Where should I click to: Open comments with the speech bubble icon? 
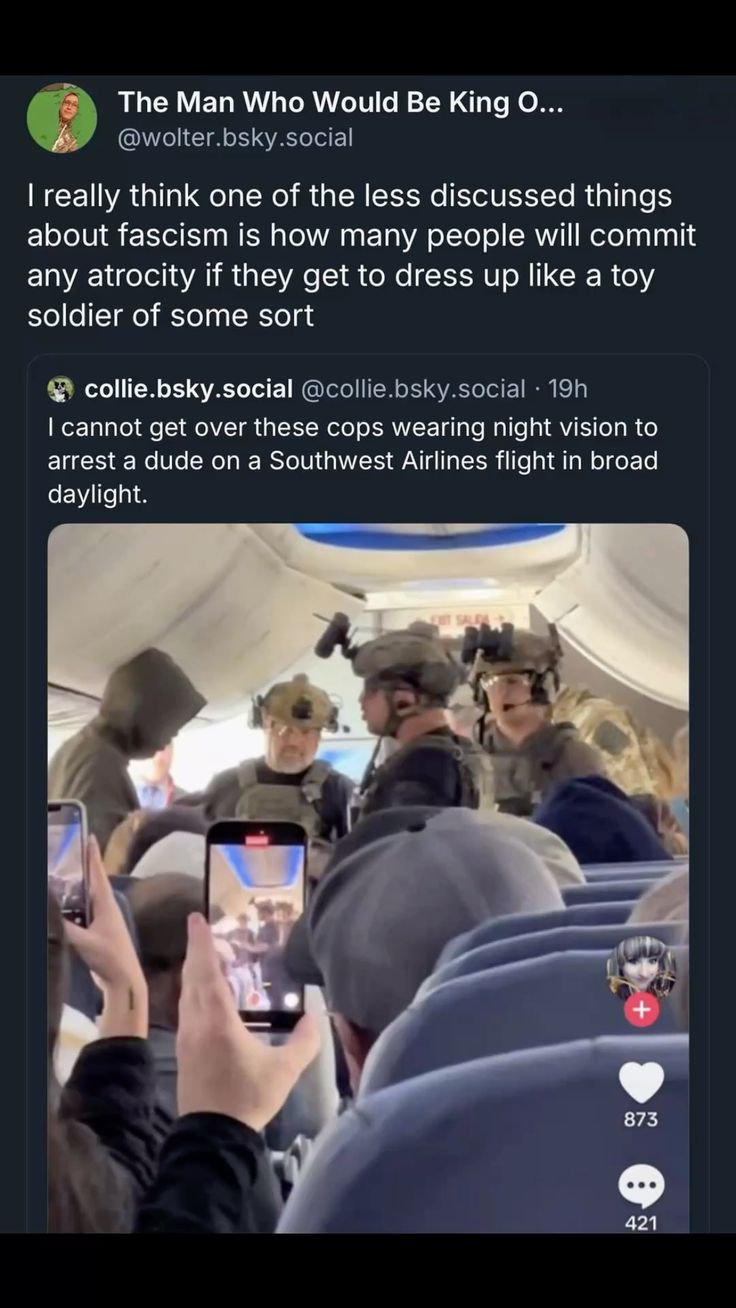641,1186
